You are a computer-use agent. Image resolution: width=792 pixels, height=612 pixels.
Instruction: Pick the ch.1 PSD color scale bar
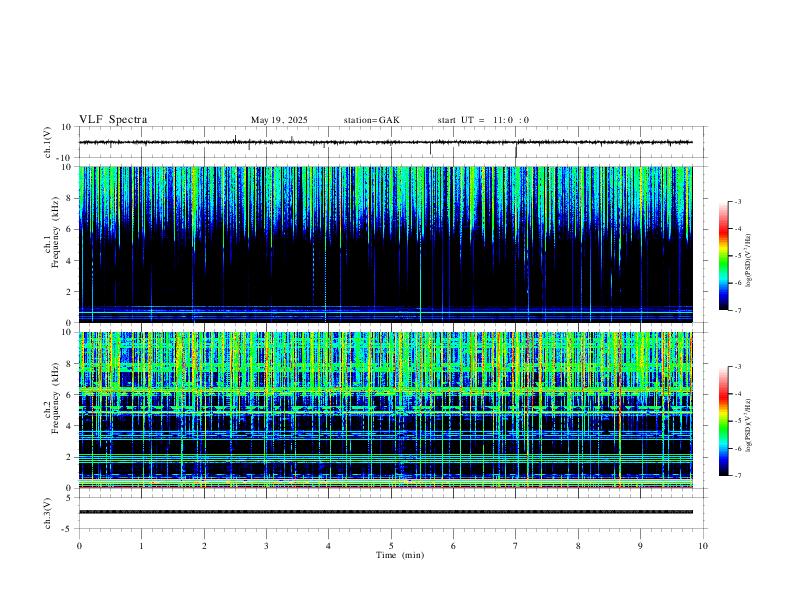[723, 256]
